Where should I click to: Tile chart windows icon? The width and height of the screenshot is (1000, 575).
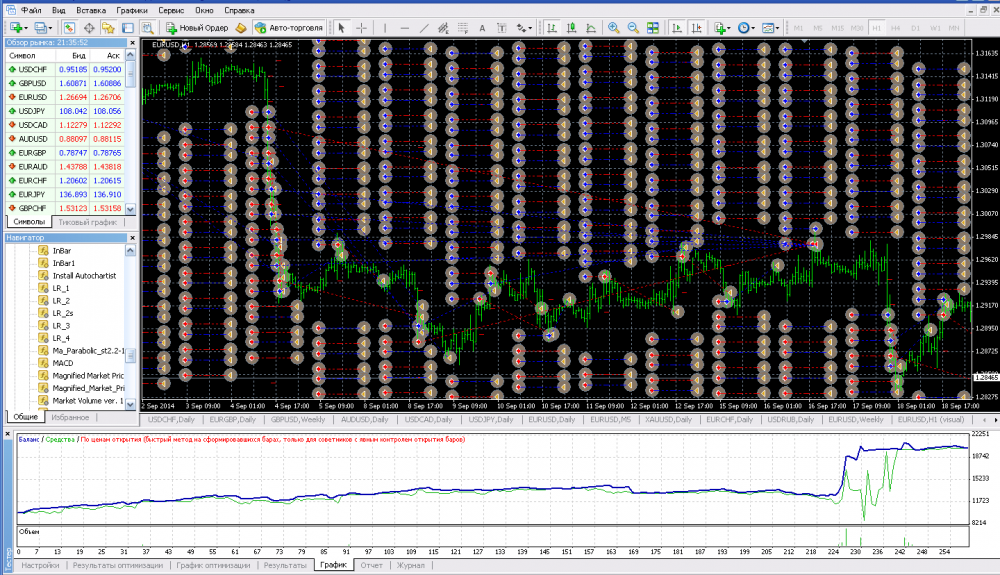coord(652,27)
